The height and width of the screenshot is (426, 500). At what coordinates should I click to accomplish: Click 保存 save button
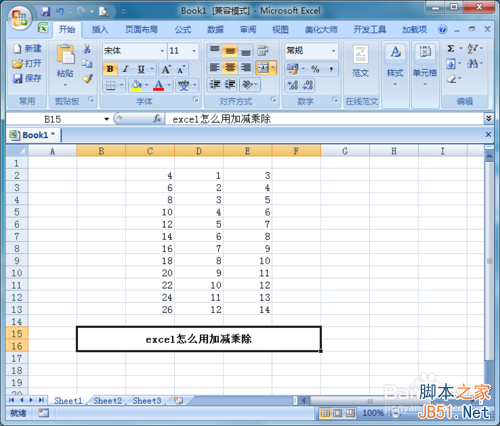[x=27, y=78]
